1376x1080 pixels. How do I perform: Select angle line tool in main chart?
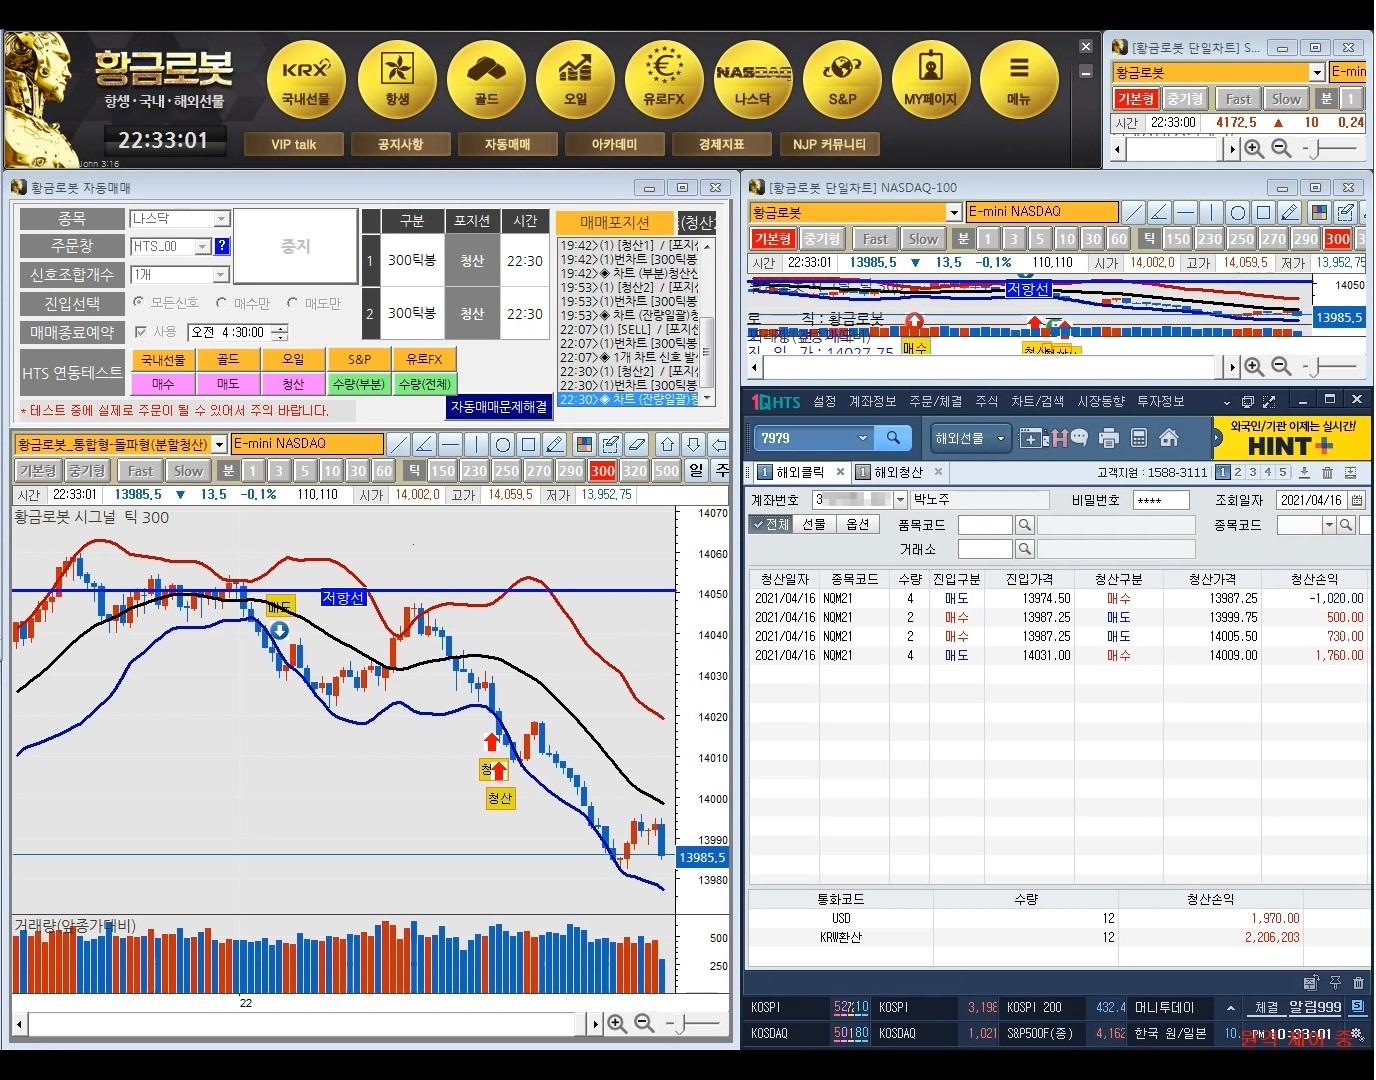point(424,444)
